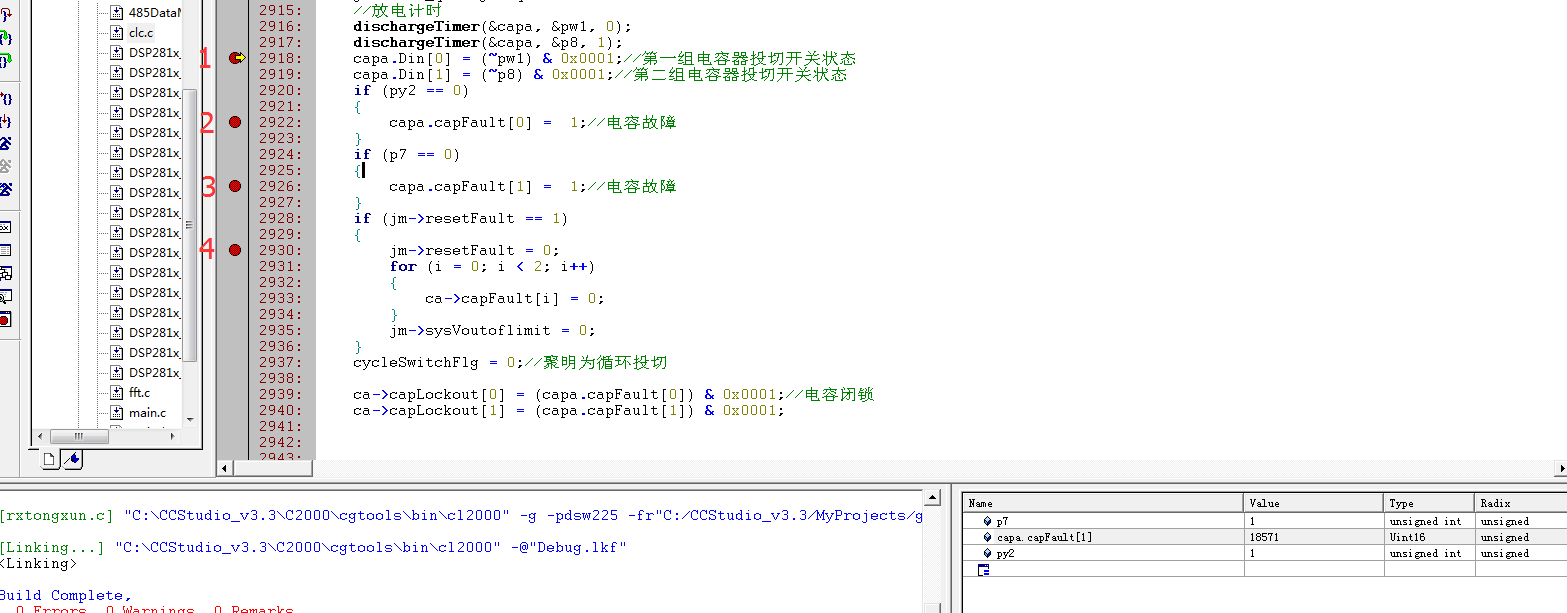The width and height of the screenshot is (1567, 613).
Task: Click the red-arrow Step Into debug icon
Action: 6,15
